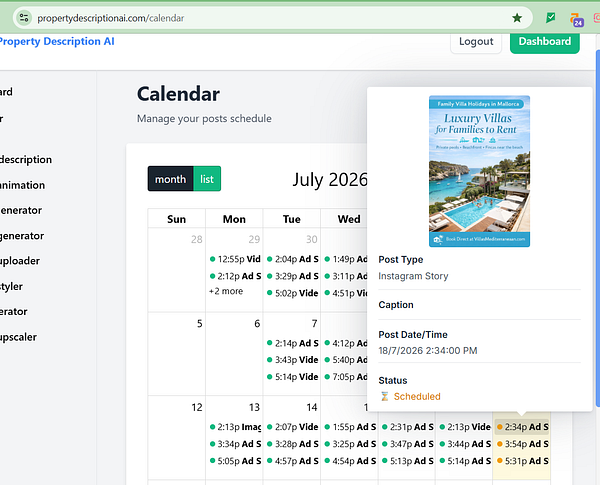
Task: Open the 2:14p Ad S event on Tuesday 7
Action: (292, 343)
